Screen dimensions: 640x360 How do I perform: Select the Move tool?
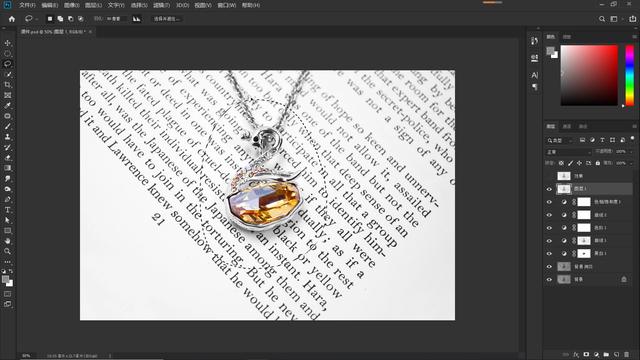click(x=8, y=43)
